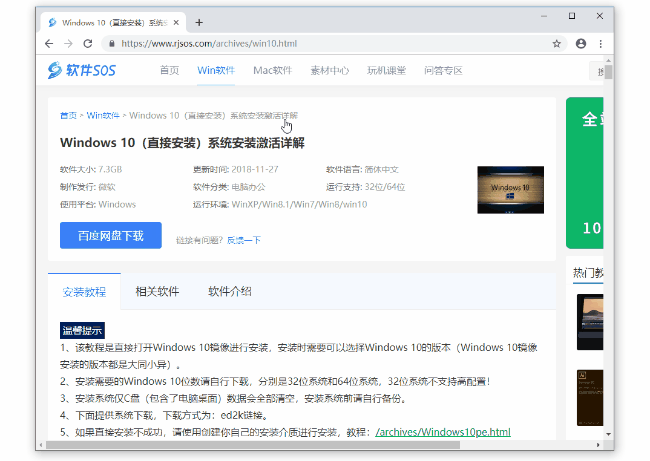Reload the current page
The image size is (650, 461).
[88, 44]
